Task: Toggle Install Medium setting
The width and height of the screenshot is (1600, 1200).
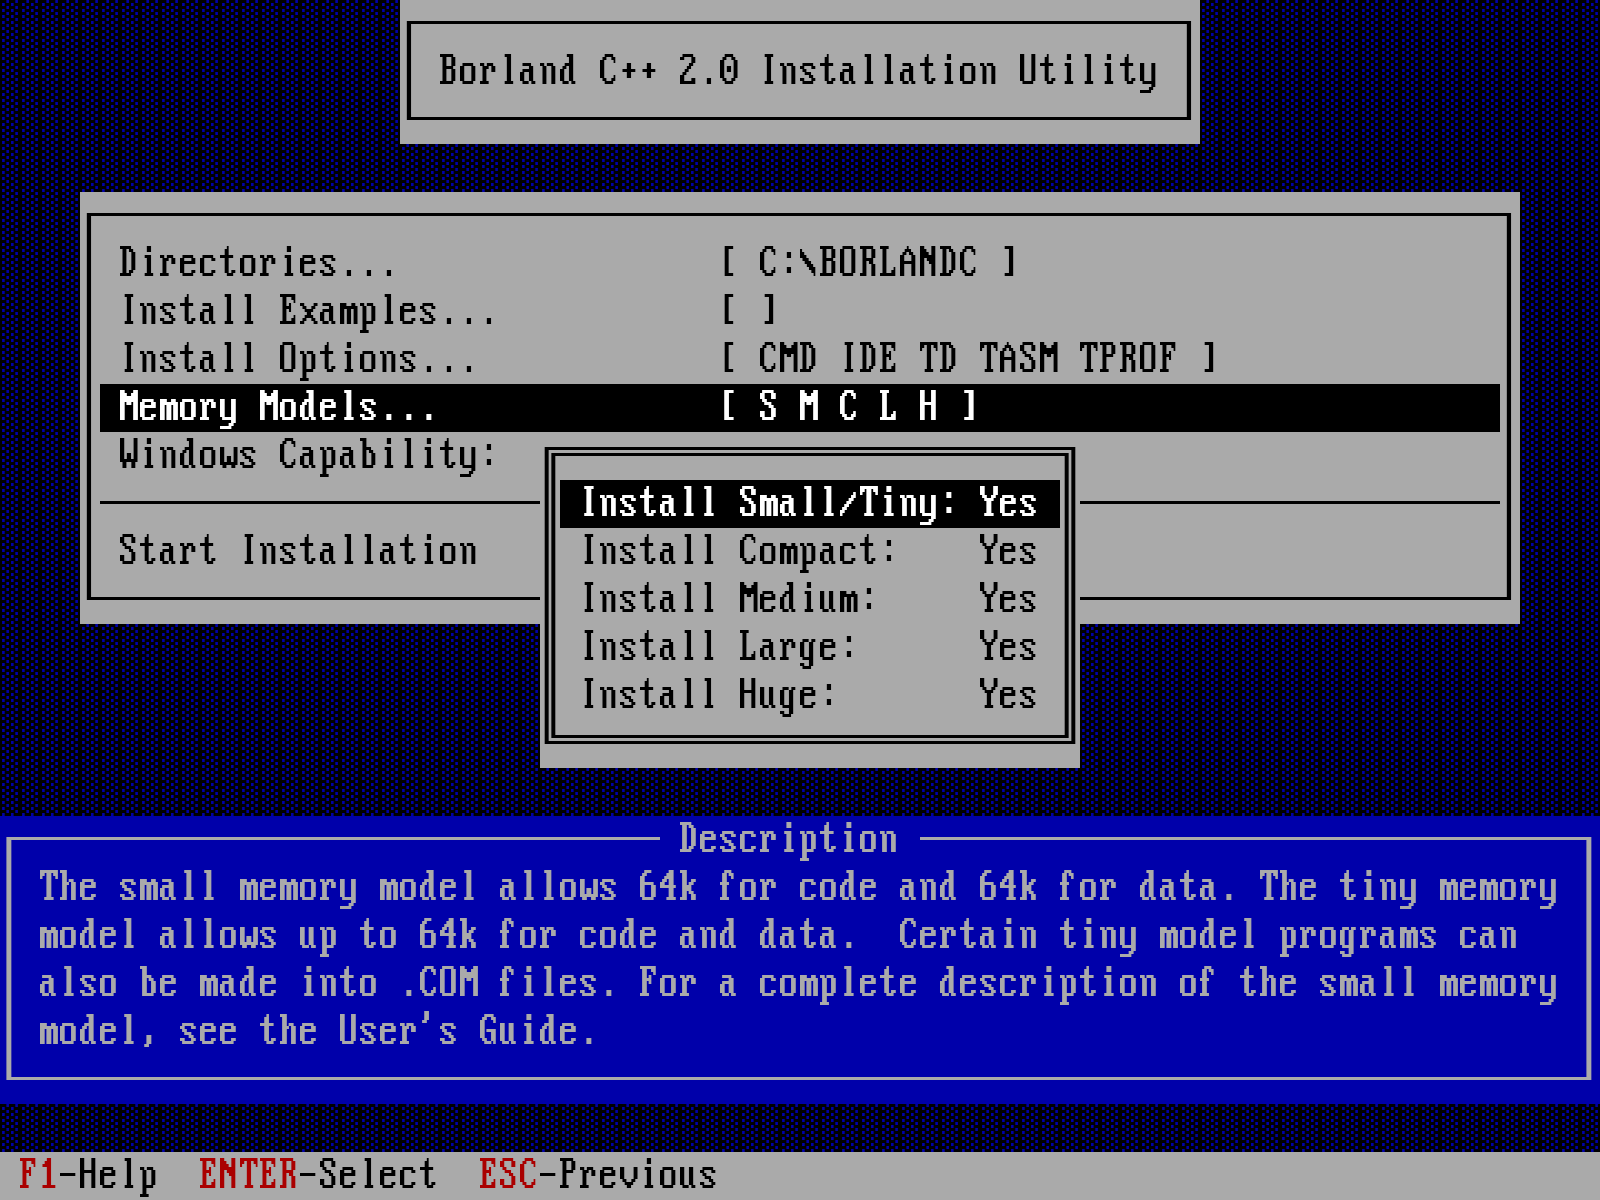Action: click(810, 599)
